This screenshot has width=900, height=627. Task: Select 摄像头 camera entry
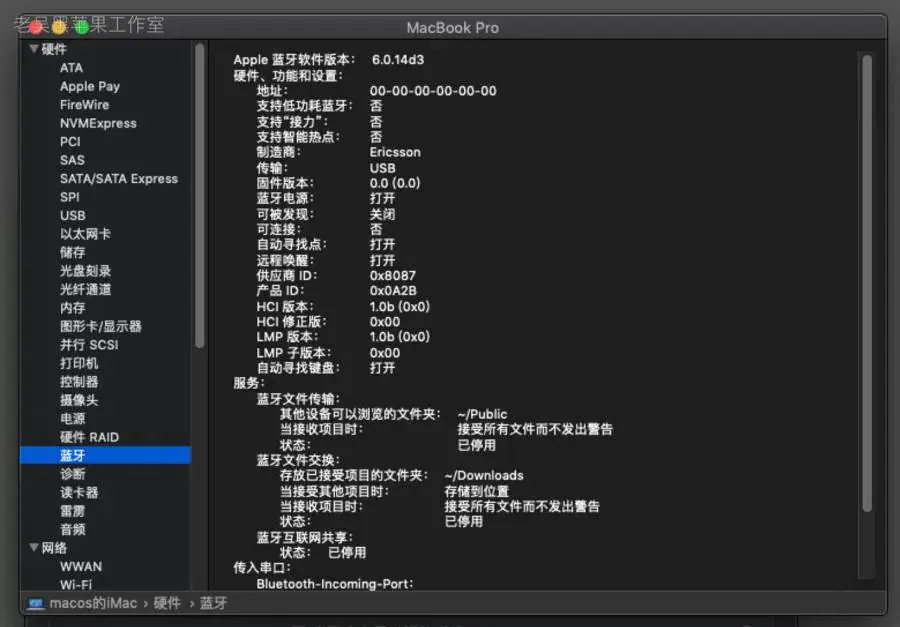[79, 400]
